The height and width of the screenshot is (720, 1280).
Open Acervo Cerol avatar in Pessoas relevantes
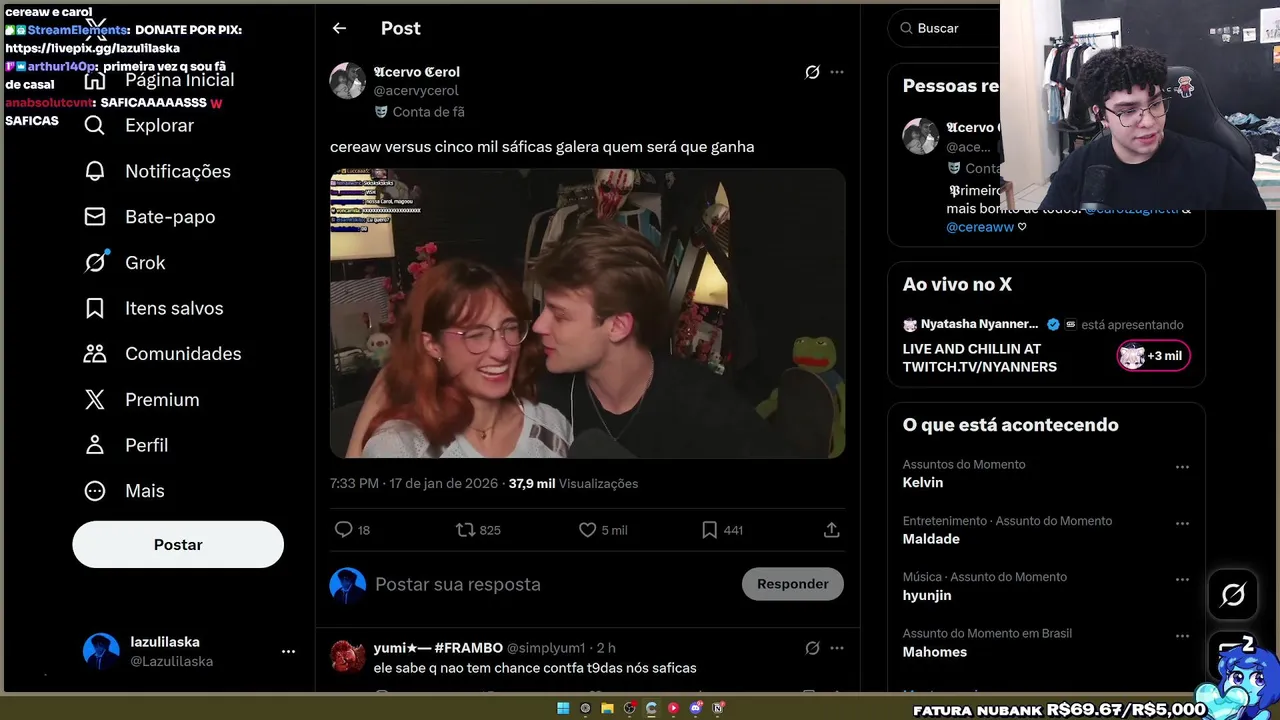tap(921, 136)
